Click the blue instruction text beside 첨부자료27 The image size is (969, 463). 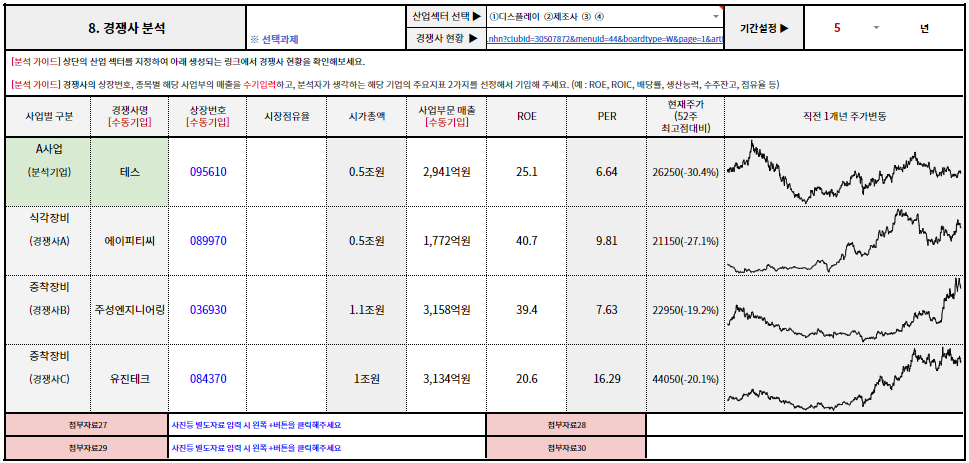[256, 425]
